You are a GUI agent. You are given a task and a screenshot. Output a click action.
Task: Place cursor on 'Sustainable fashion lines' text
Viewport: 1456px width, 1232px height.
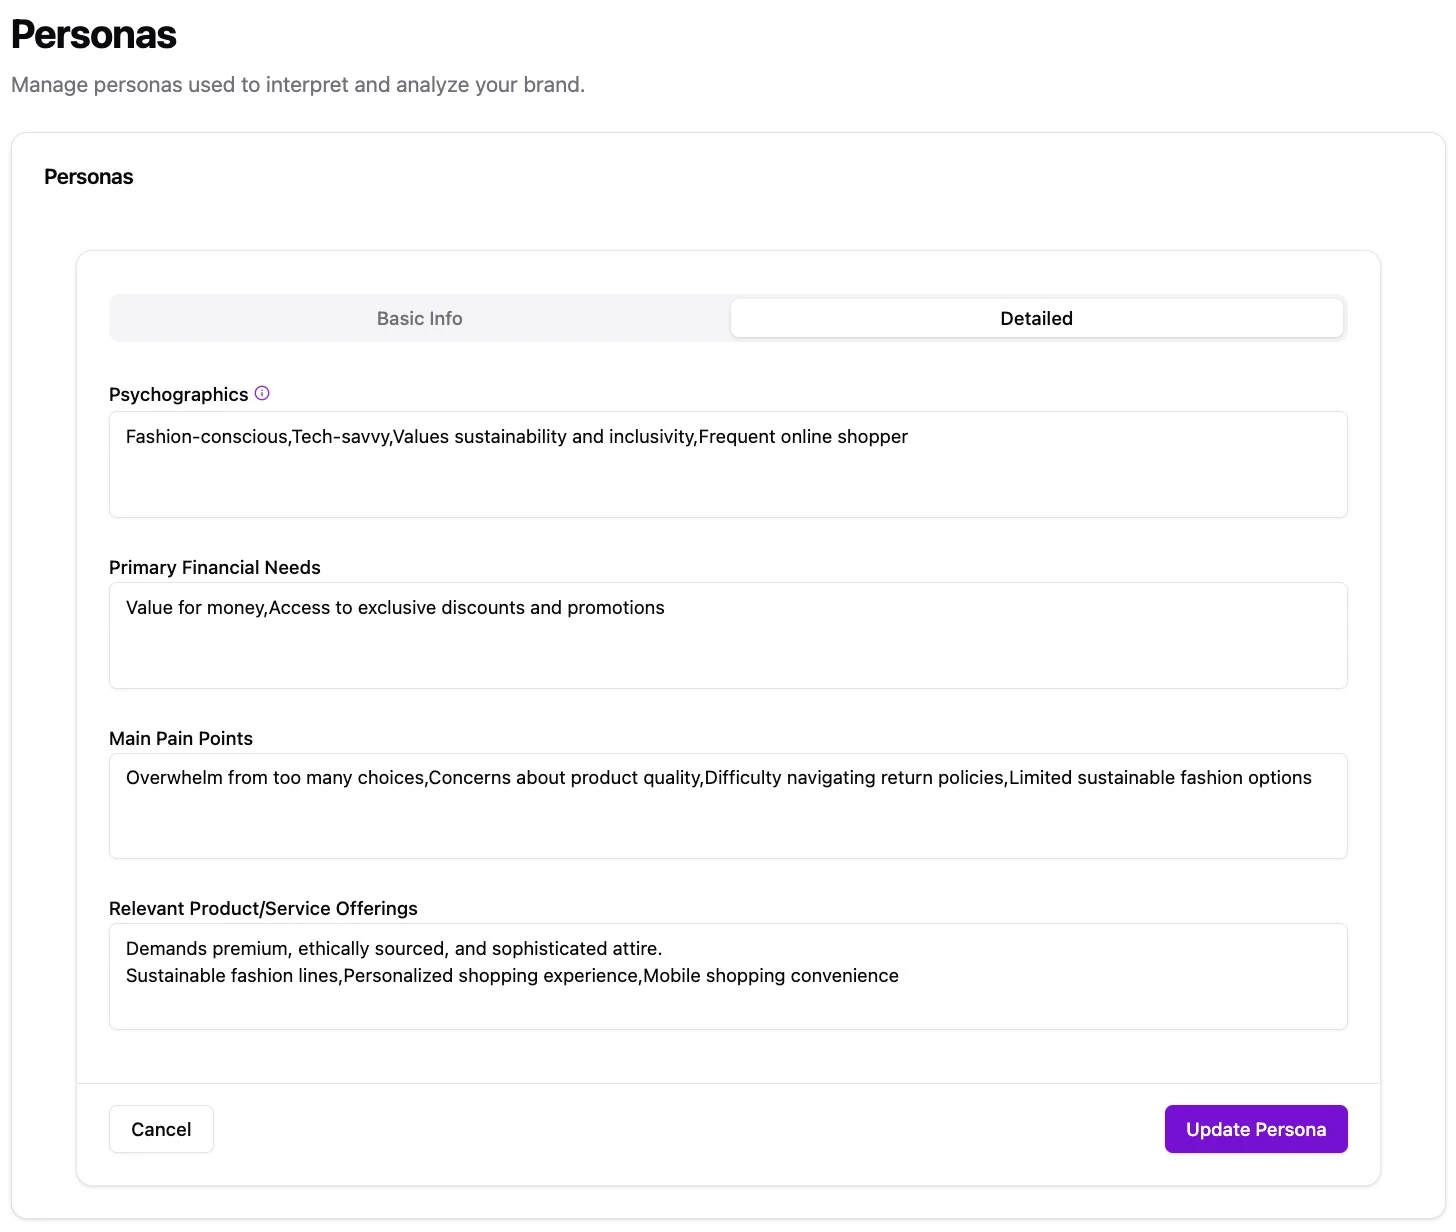232,976
